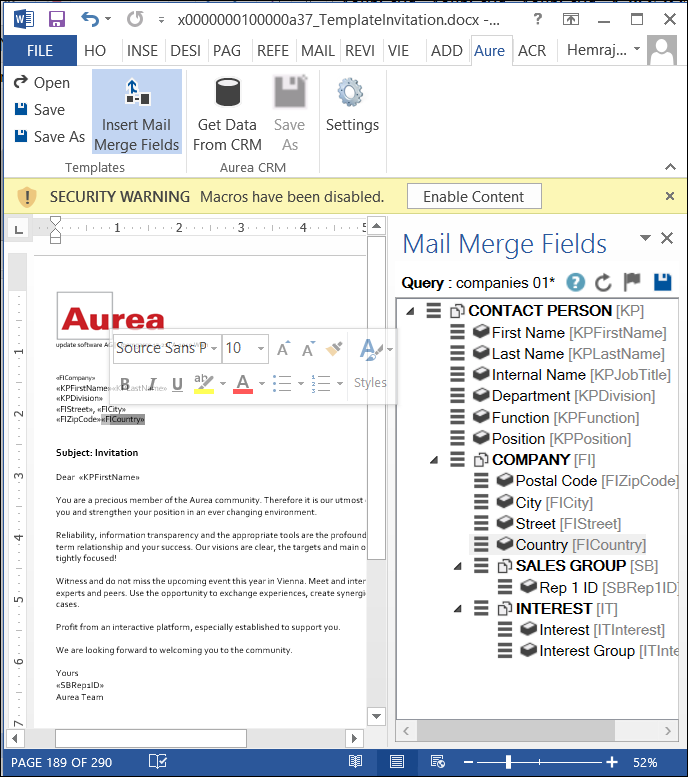Image resolution: width=688 pixels, height=777 pixels.
Task: Save the query with floppy icon
Action: click(662, 282)
